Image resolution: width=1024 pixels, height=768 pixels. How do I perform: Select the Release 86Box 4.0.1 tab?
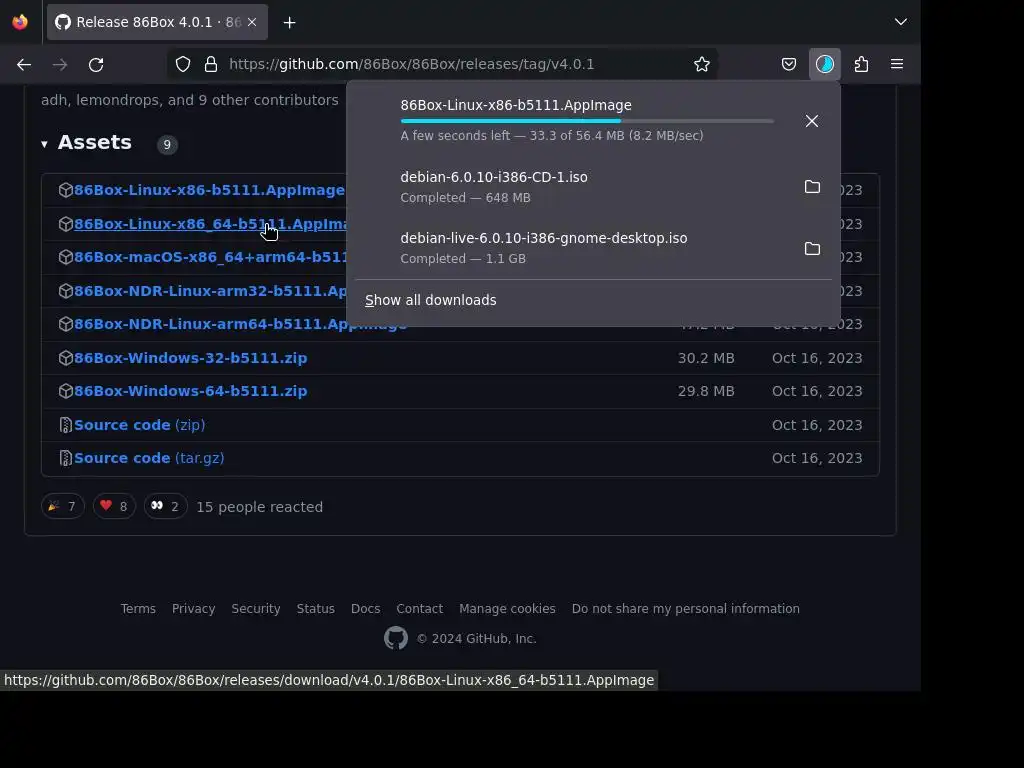coord(157,22)
